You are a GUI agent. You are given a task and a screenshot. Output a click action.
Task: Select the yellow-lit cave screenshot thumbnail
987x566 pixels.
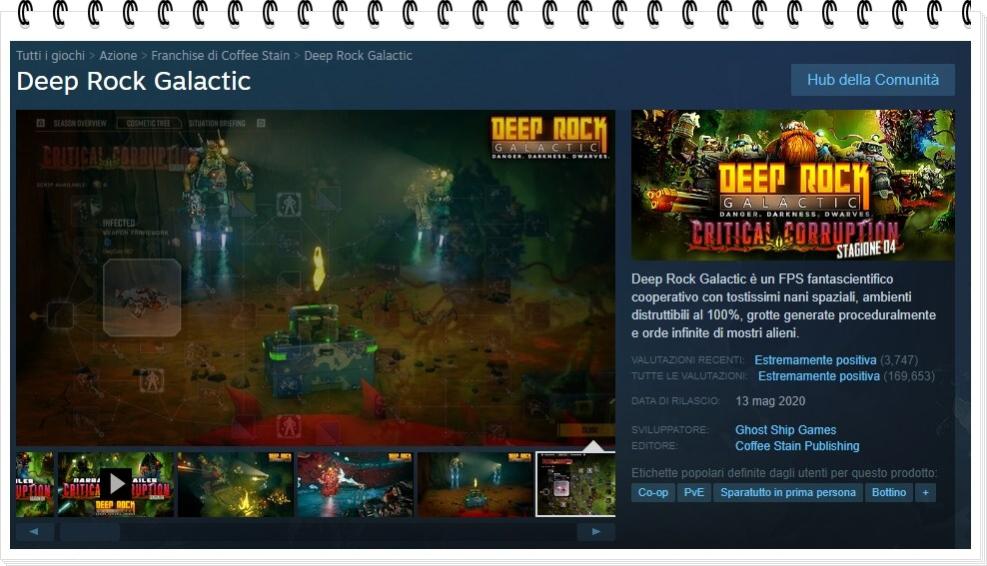click(x=235, y=484)
